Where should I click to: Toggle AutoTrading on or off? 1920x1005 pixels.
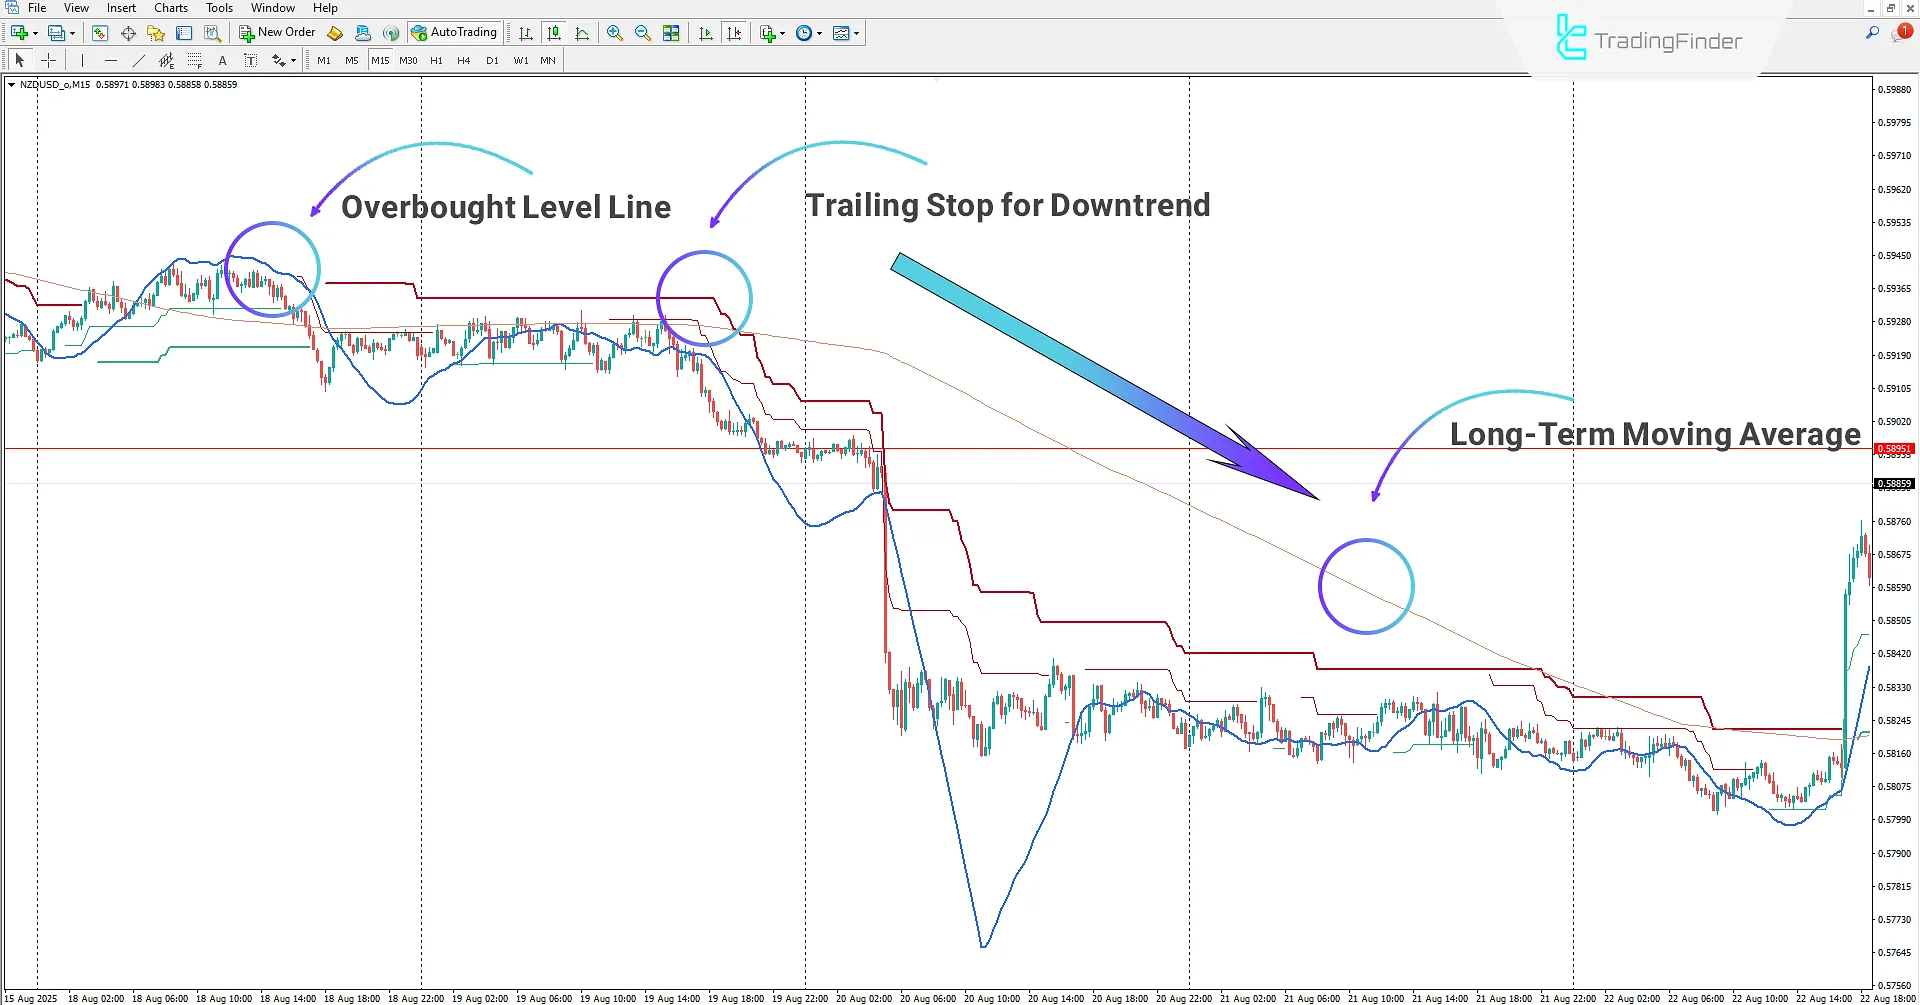coord(455,31)
